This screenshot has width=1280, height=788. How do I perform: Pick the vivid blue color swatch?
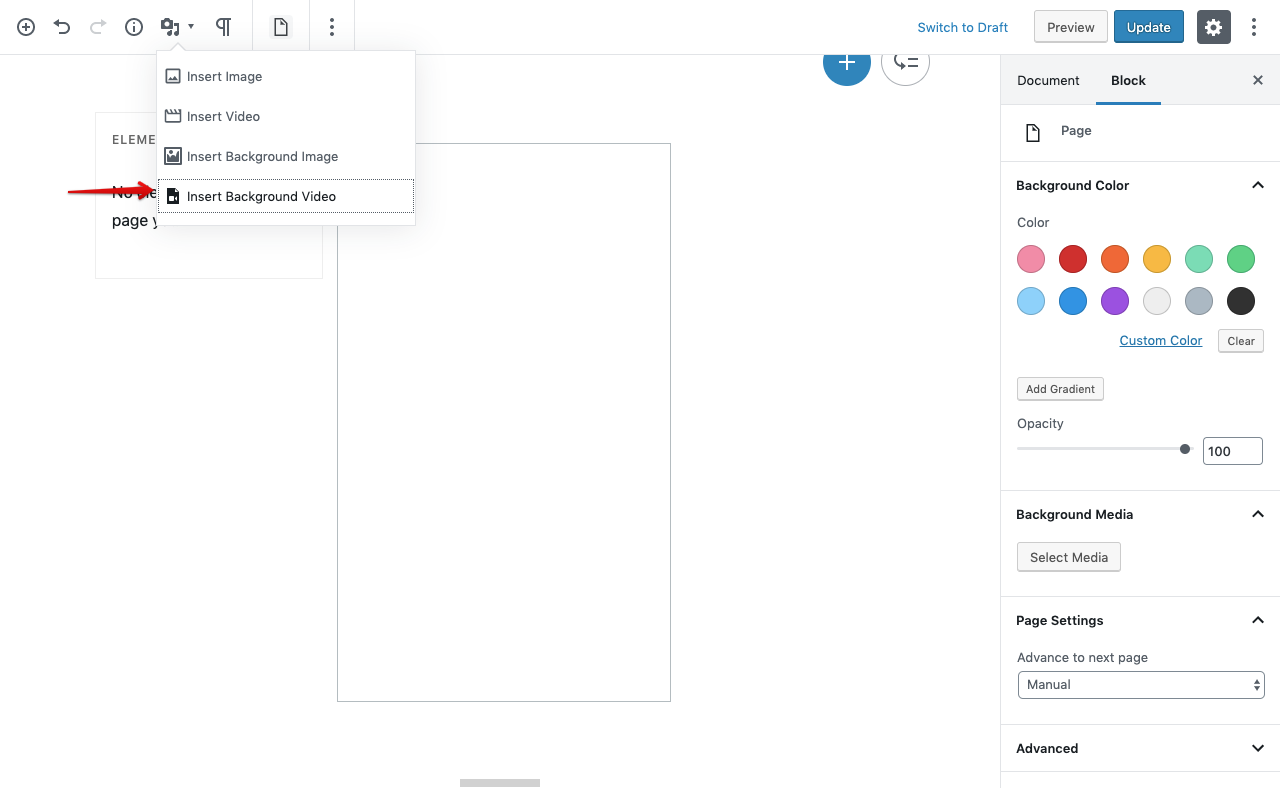pos(1073,301)
